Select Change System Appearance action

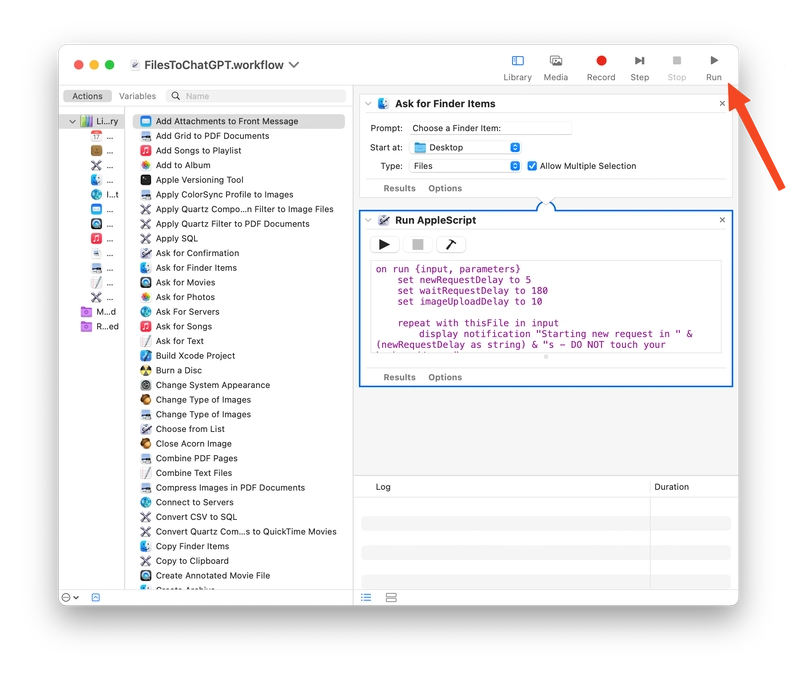point(212,385)
